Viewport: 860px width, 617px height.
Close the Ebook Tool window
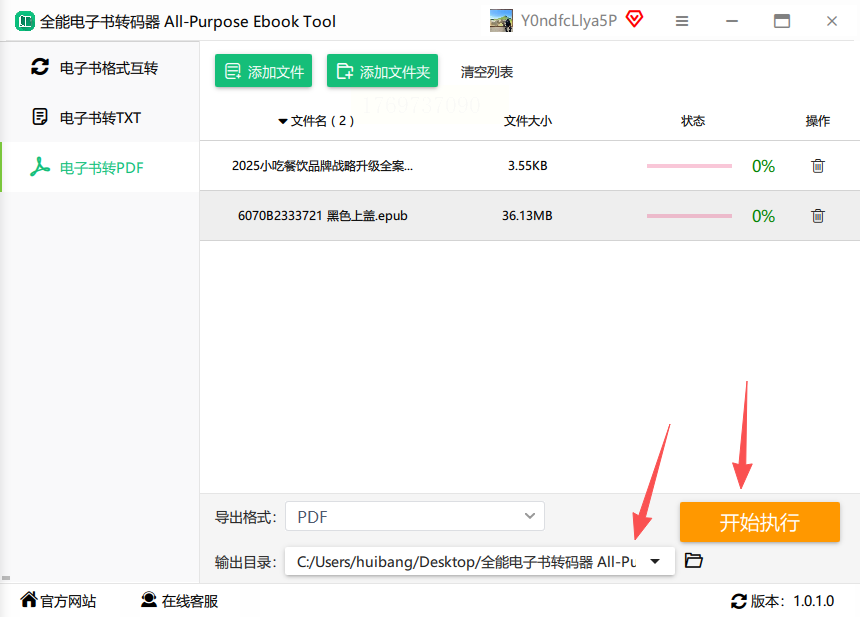pyautogui.click(x=831, y=21)
